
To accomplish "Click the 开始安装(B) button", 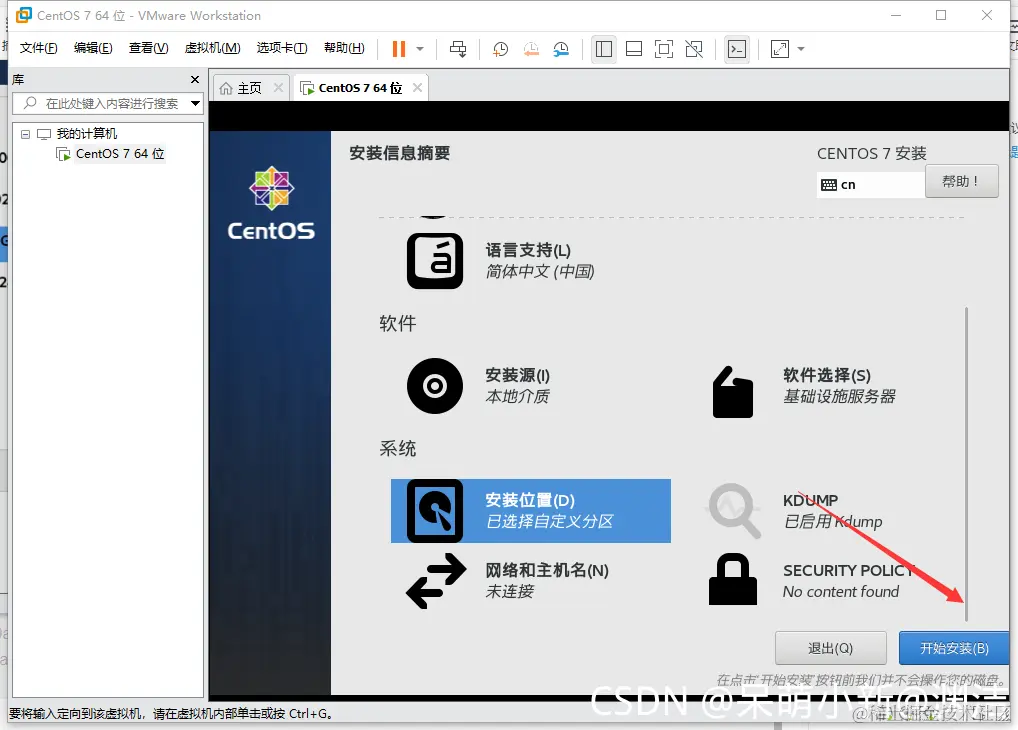I will tap(954, 648).
